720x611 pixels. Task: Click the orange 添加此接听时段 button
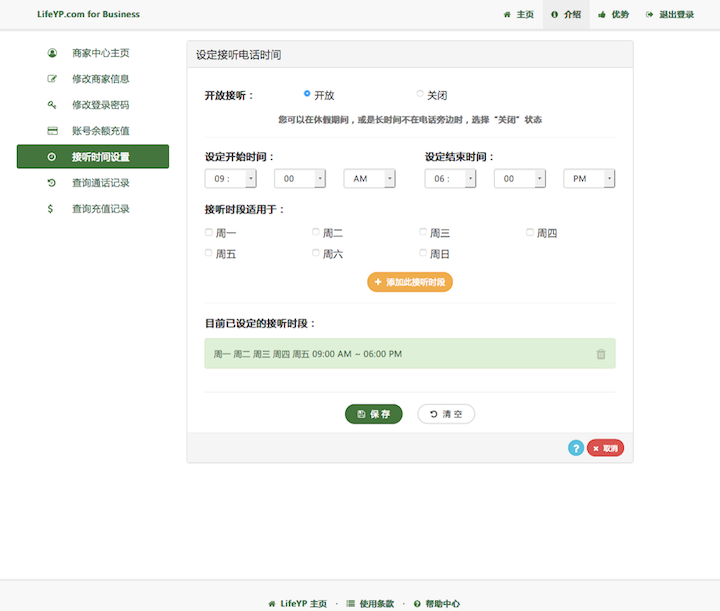(410, 282)
